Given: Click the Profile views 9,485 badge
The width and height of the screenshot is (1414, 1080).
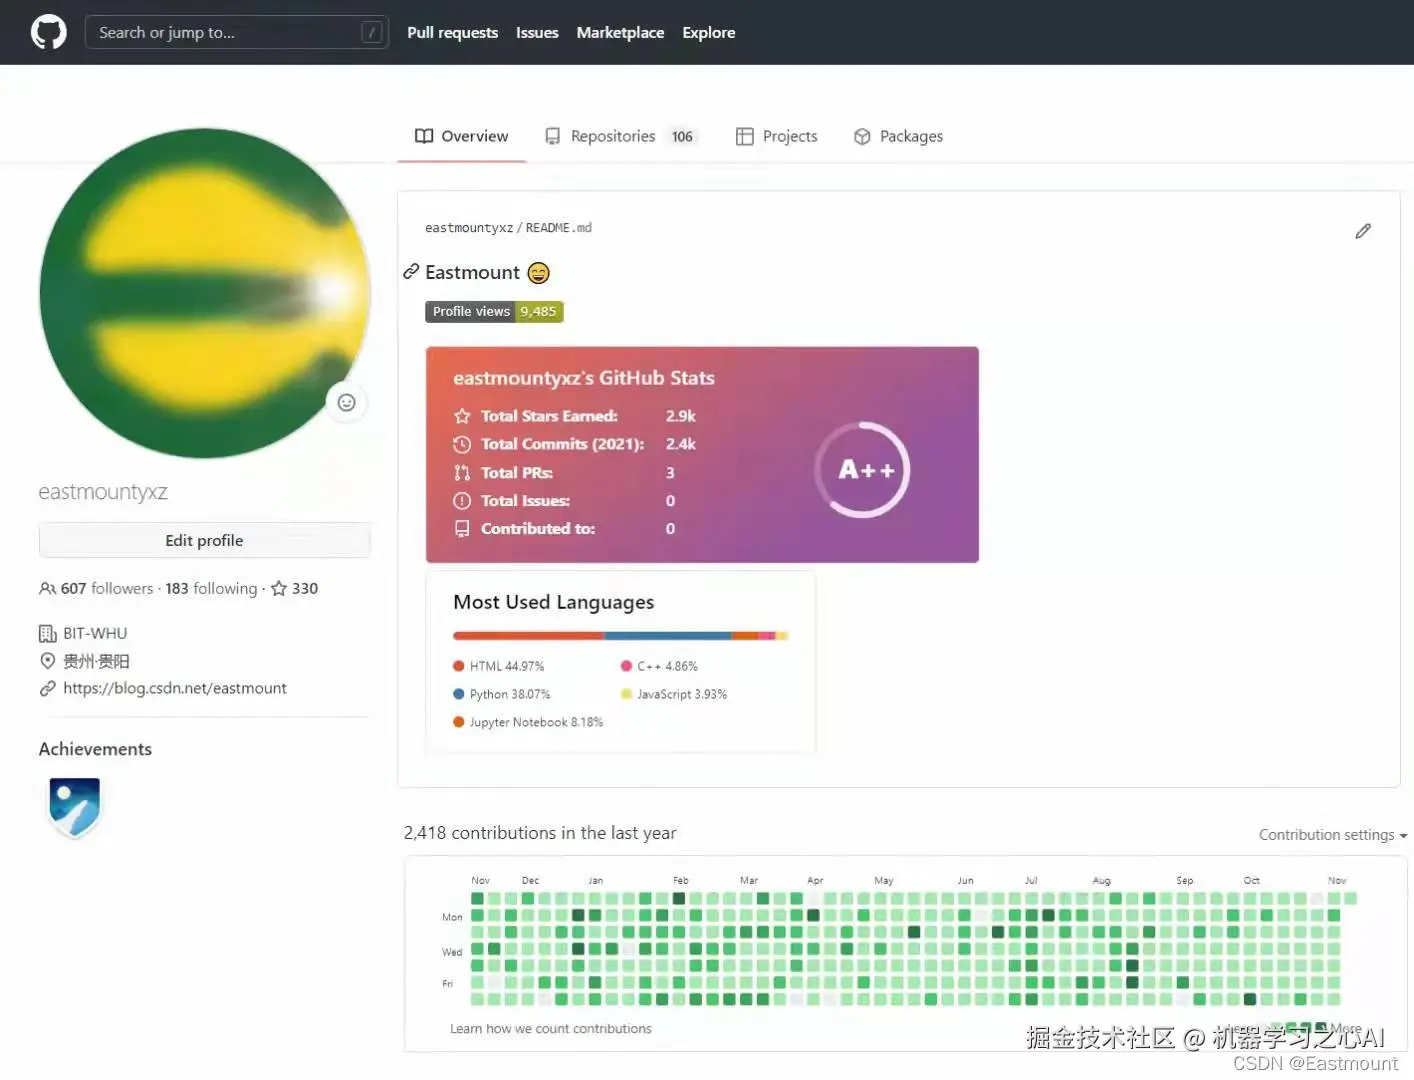Looking at the screenshot, I should click(494, 311).
